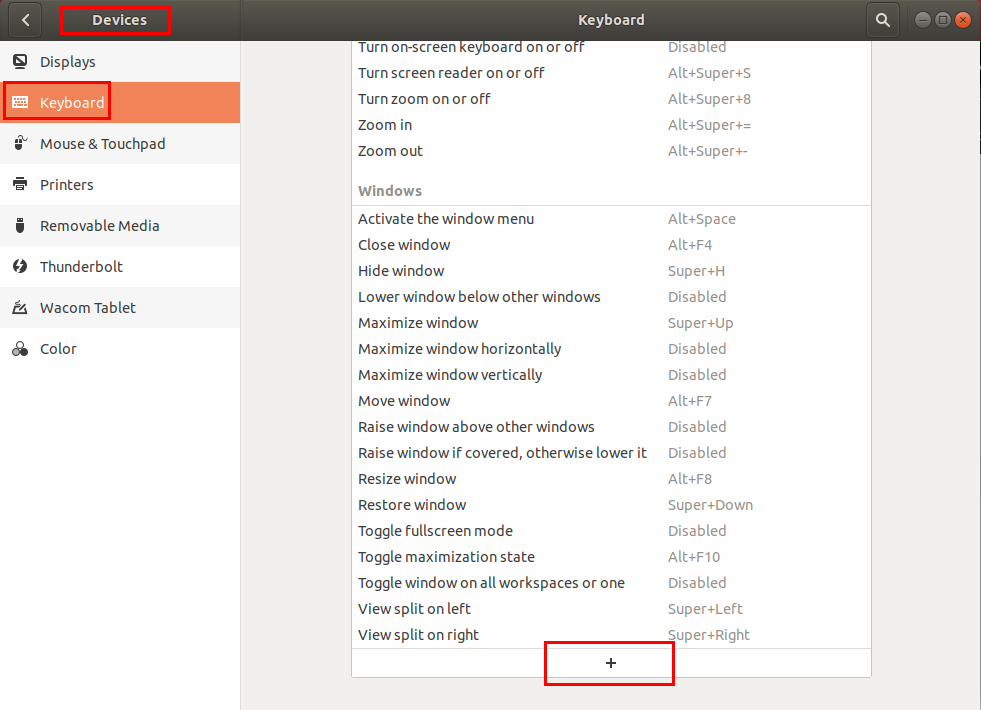This screenshot has width=981, height=710.
Task: Select 'Activate the window menu' row
Action: [x=611, y=219]
